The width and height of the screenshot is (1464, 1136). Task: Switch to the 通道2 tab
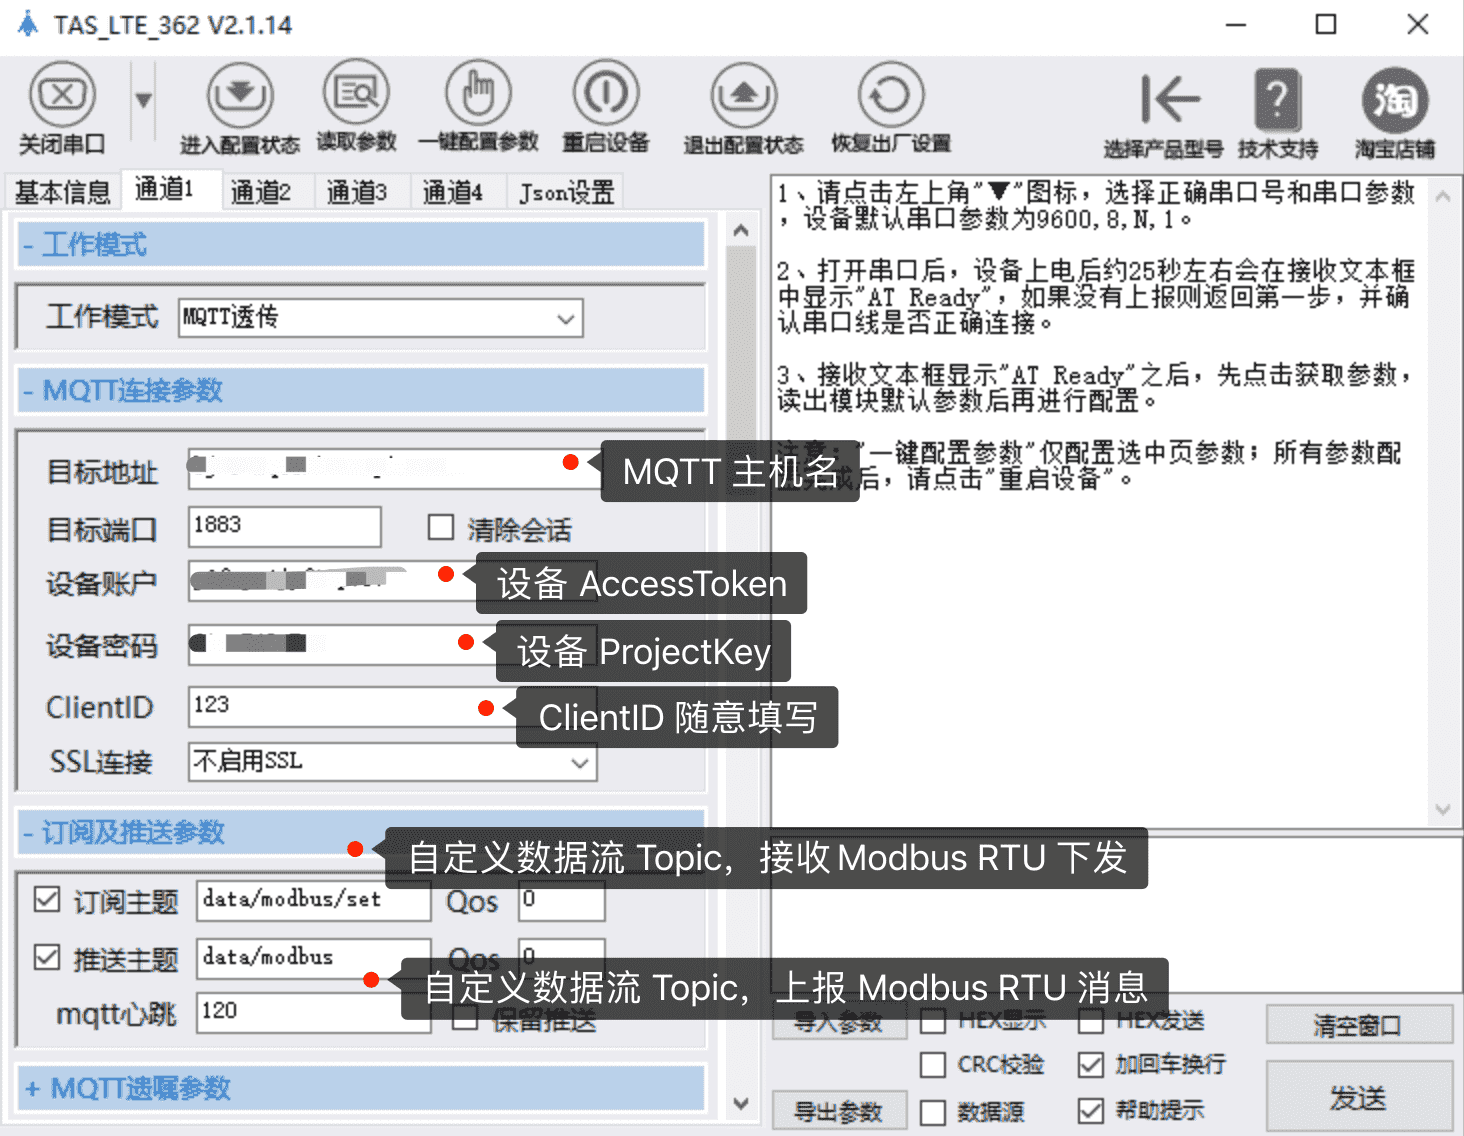click(x=263, y=190)
